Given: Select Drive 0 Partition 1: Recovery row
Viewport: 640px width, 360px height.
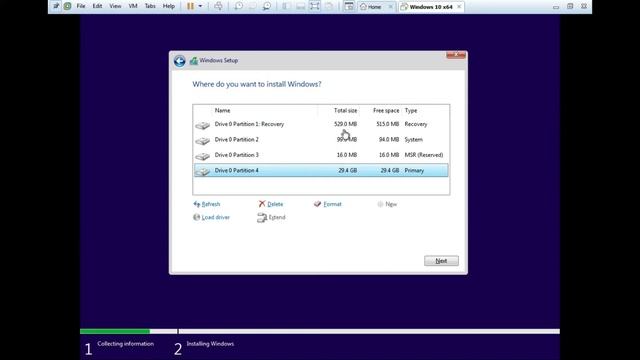Looking at the screenshot, I should [321, 124].
